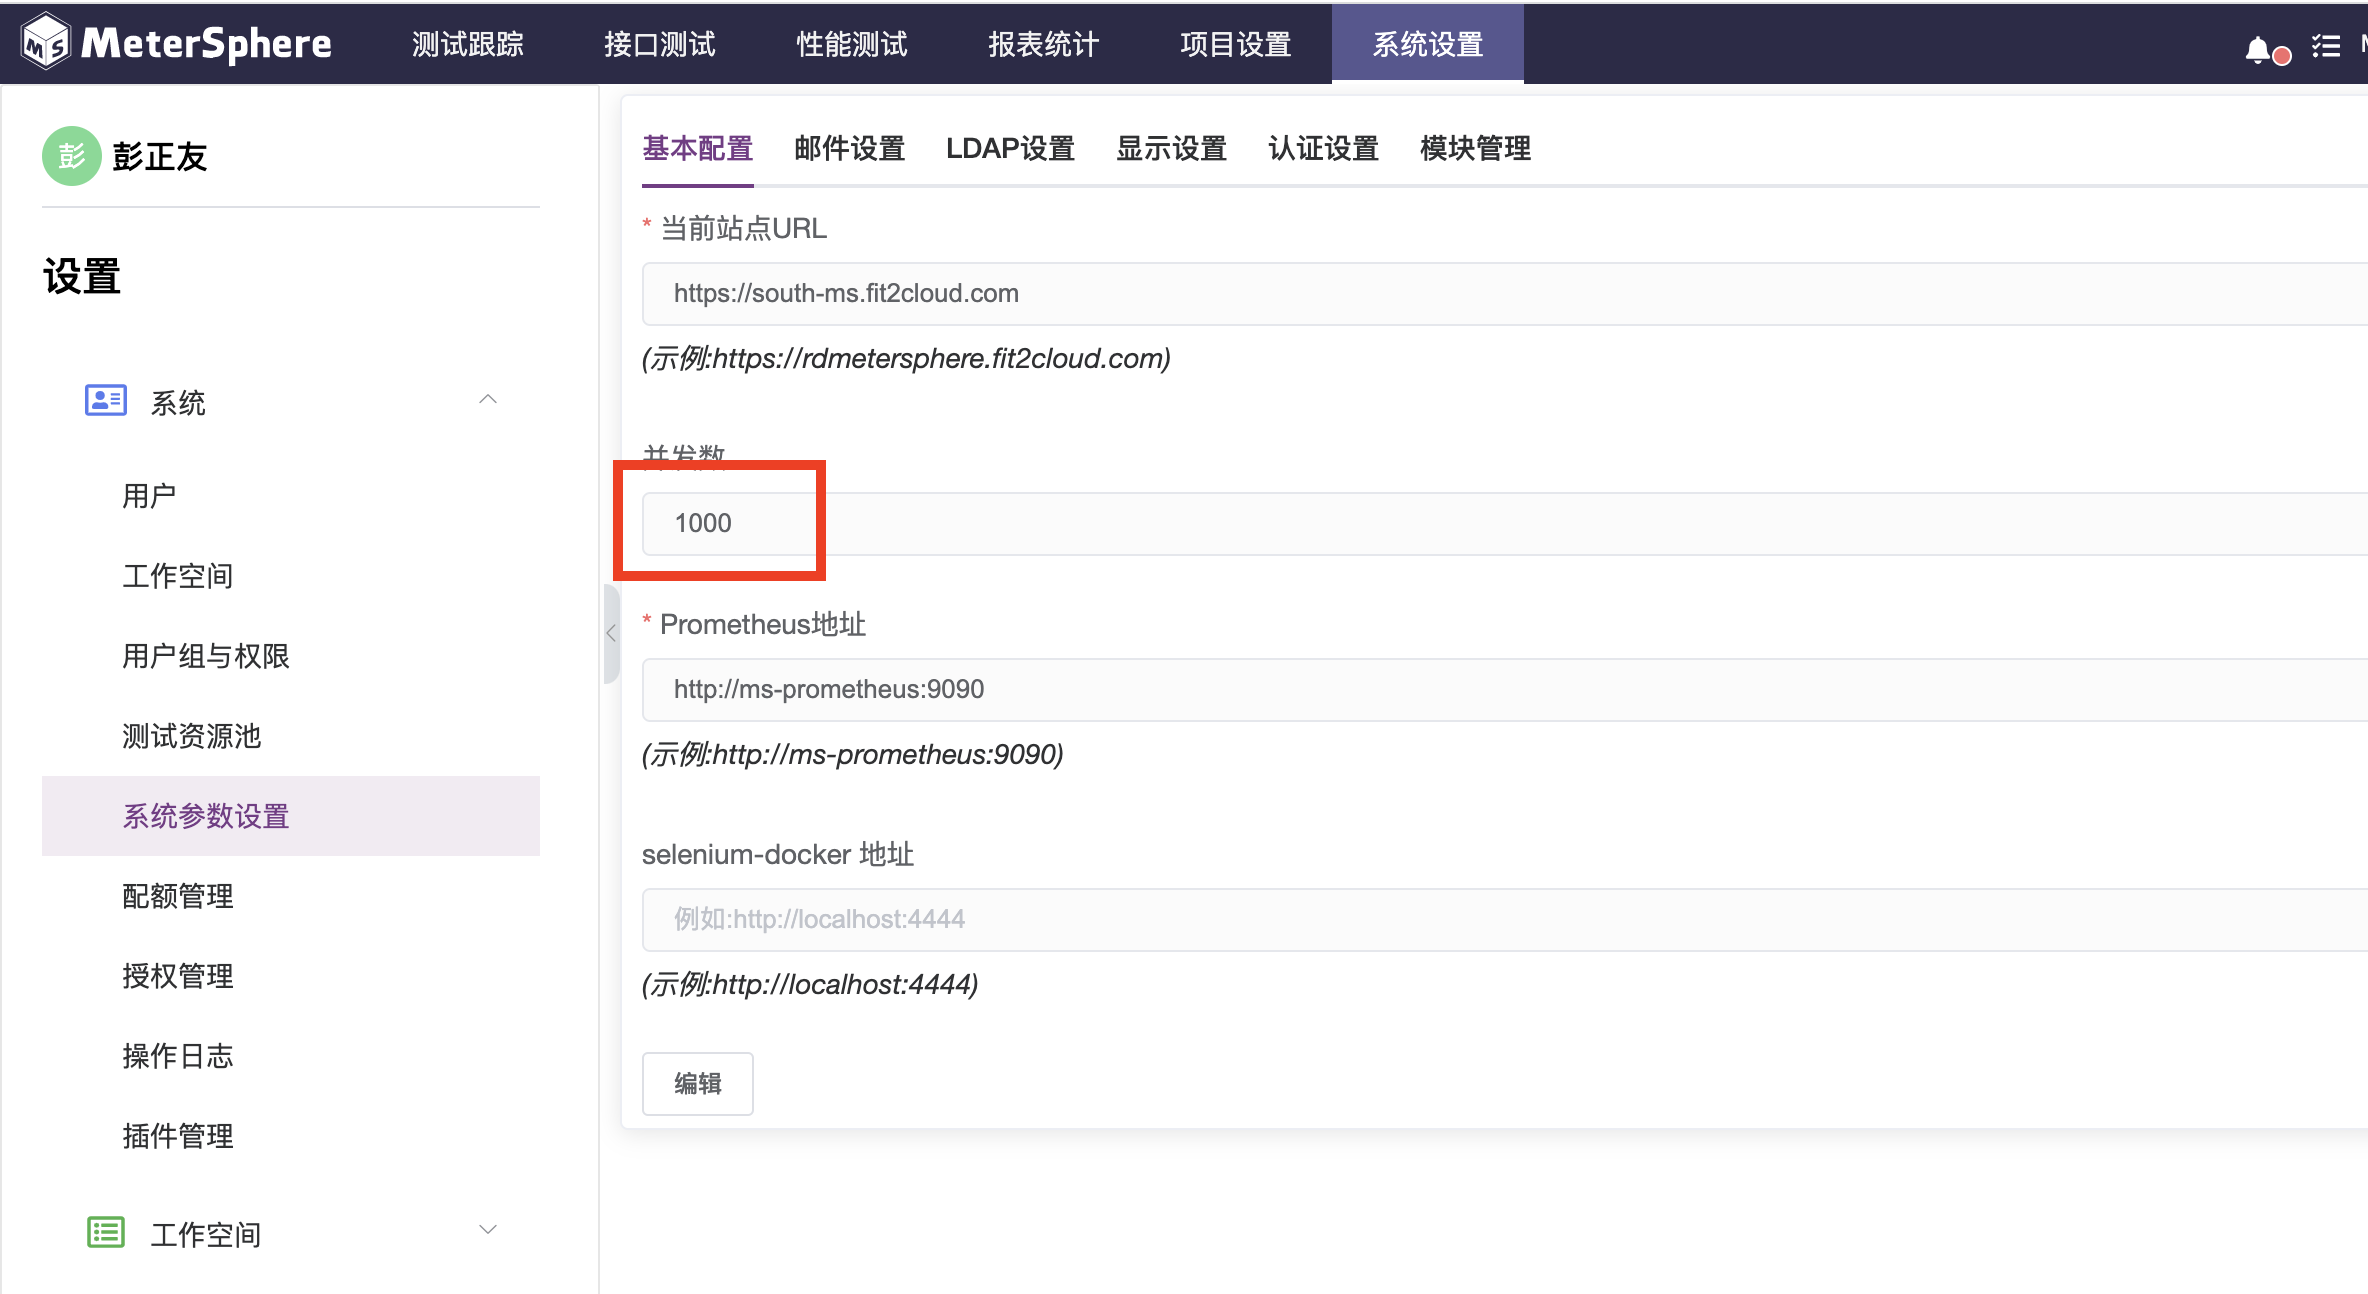Open the notifications bell
Image resolution: width=2368 pixels, height=1294 pixels.
pyautogui.click(x=2257, y=47)
